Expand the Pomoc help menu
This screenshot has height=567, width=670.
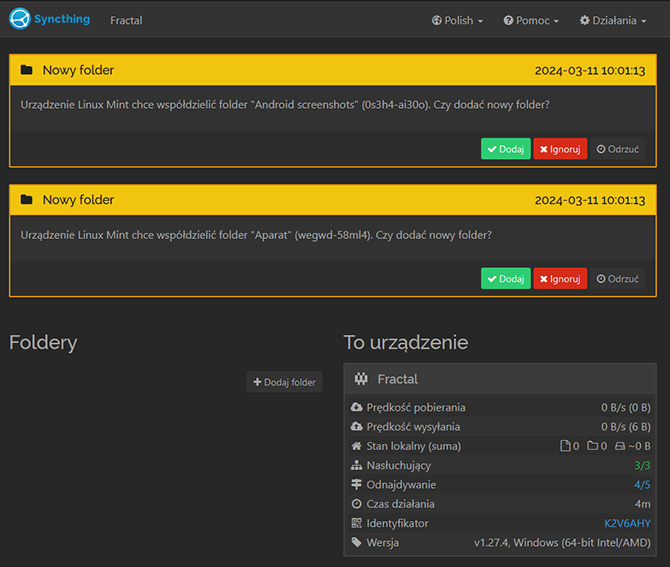[x=531, y=20]
